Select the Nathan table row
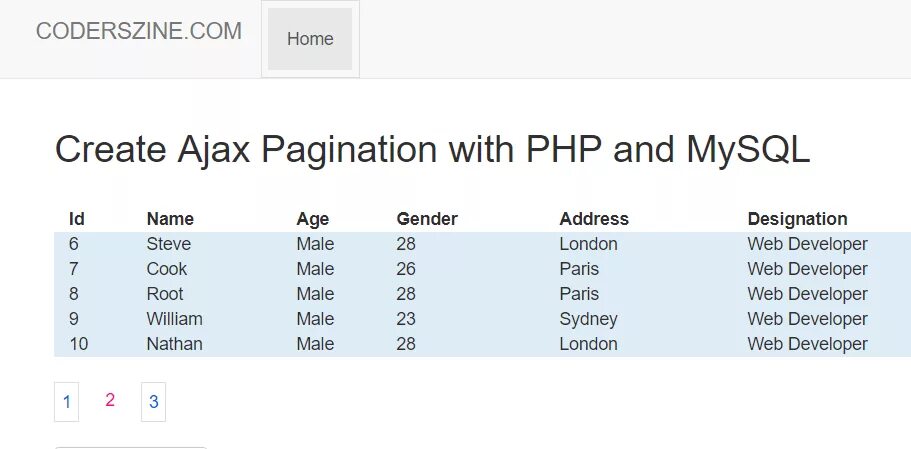The width and height of the screenshot is (911, 449). 482,344
